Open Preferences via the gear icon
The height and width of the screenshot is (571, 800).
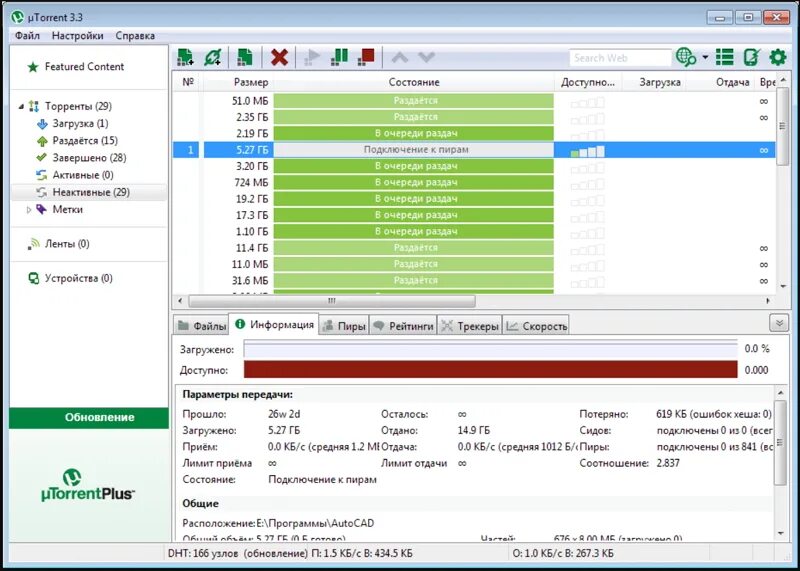click(x=778, y=57)
